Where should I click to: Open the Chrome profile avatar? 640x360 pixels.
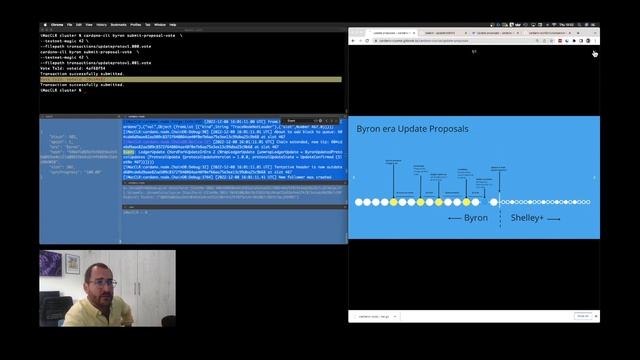(x=588, y=41)
